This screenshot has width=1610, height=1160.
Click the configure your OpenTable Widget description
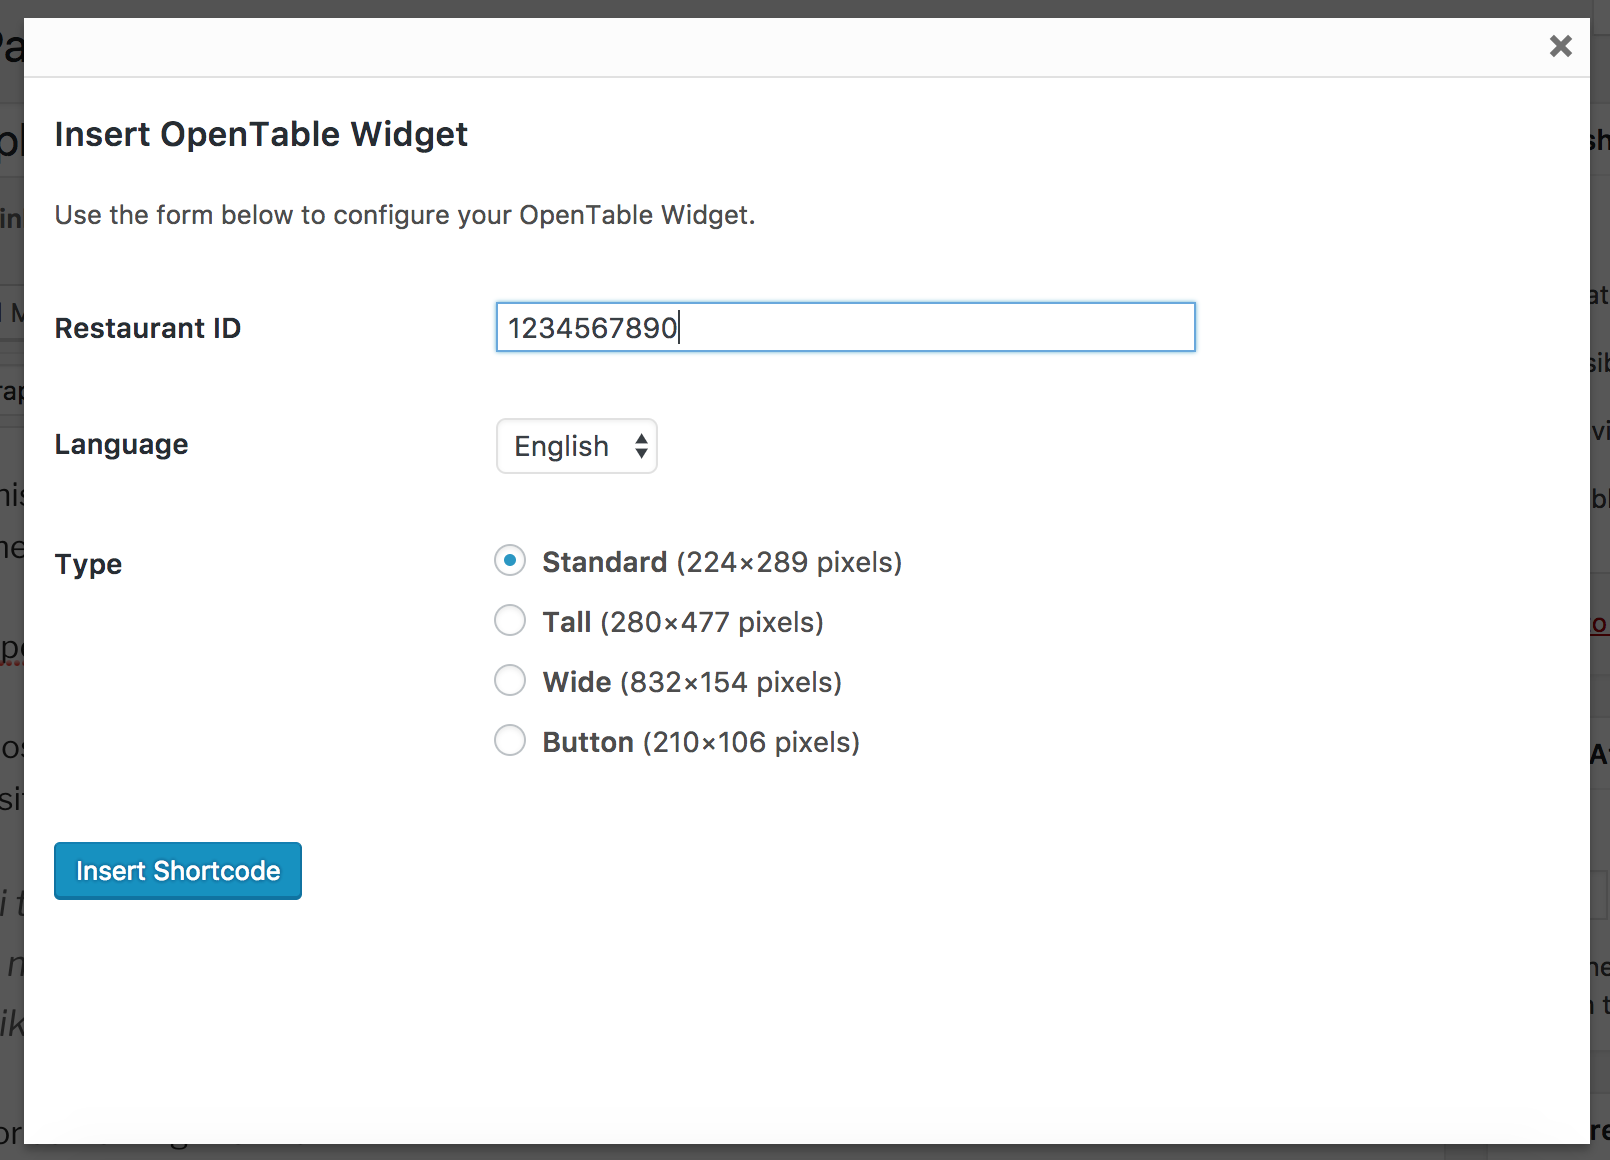405,215
